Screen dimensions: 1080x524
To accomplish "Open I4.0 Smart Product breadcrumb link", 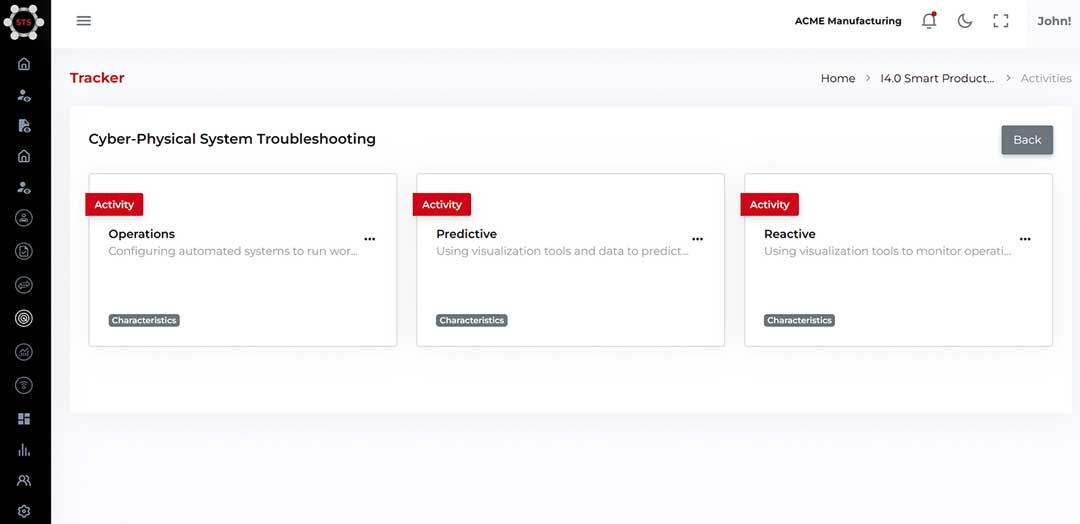I will 937,78.
